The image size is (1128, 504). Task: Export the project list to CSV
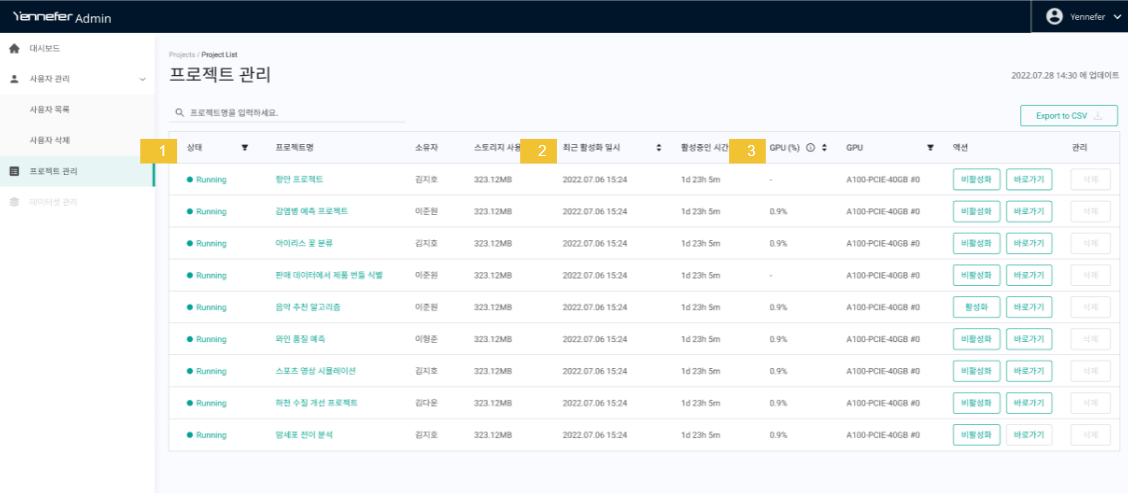(1068, 116)
